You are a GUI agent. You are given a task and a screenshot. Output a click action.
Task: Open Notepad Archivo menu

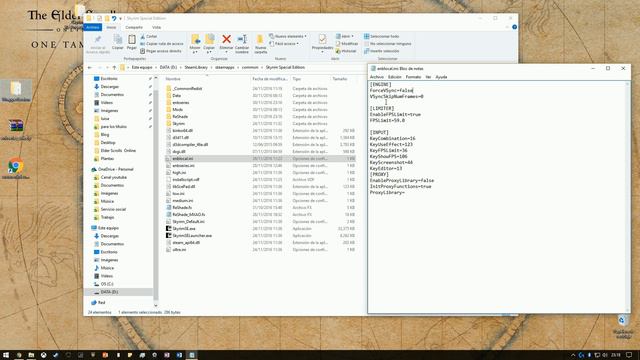click(x=376, y=77)
